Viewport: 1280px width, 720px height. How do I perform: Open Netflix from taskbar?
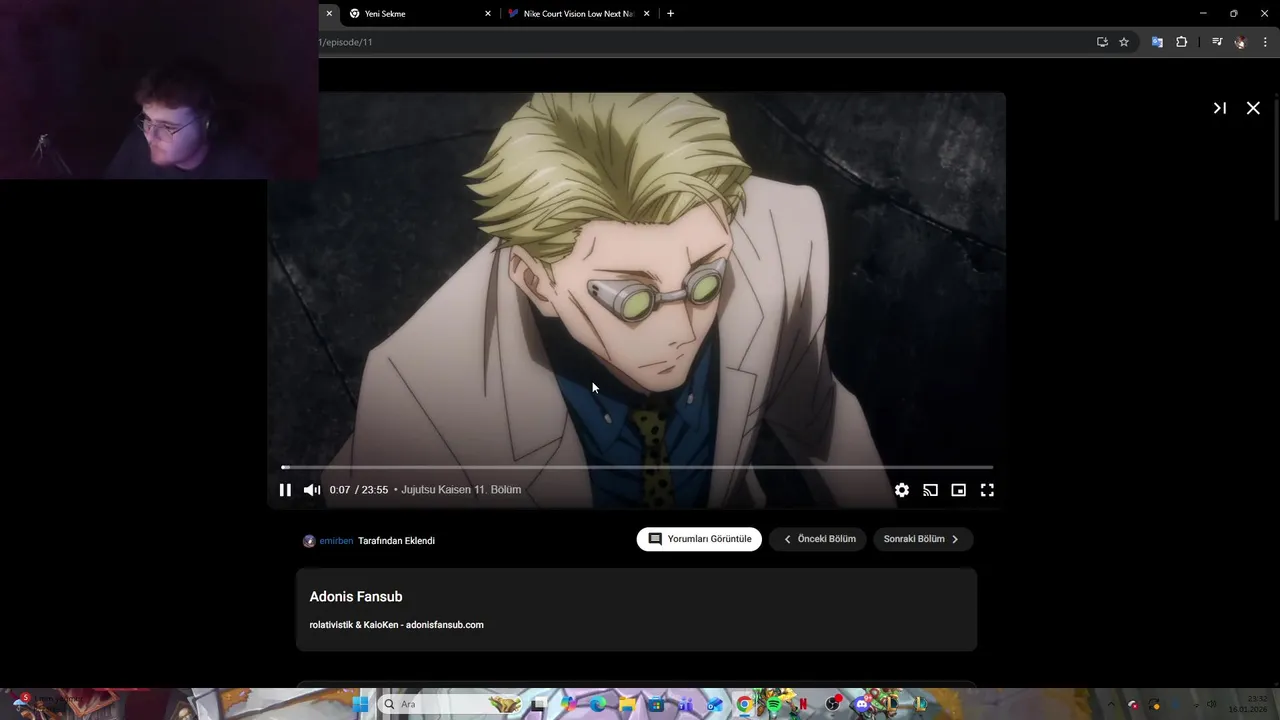coord(803,704)
